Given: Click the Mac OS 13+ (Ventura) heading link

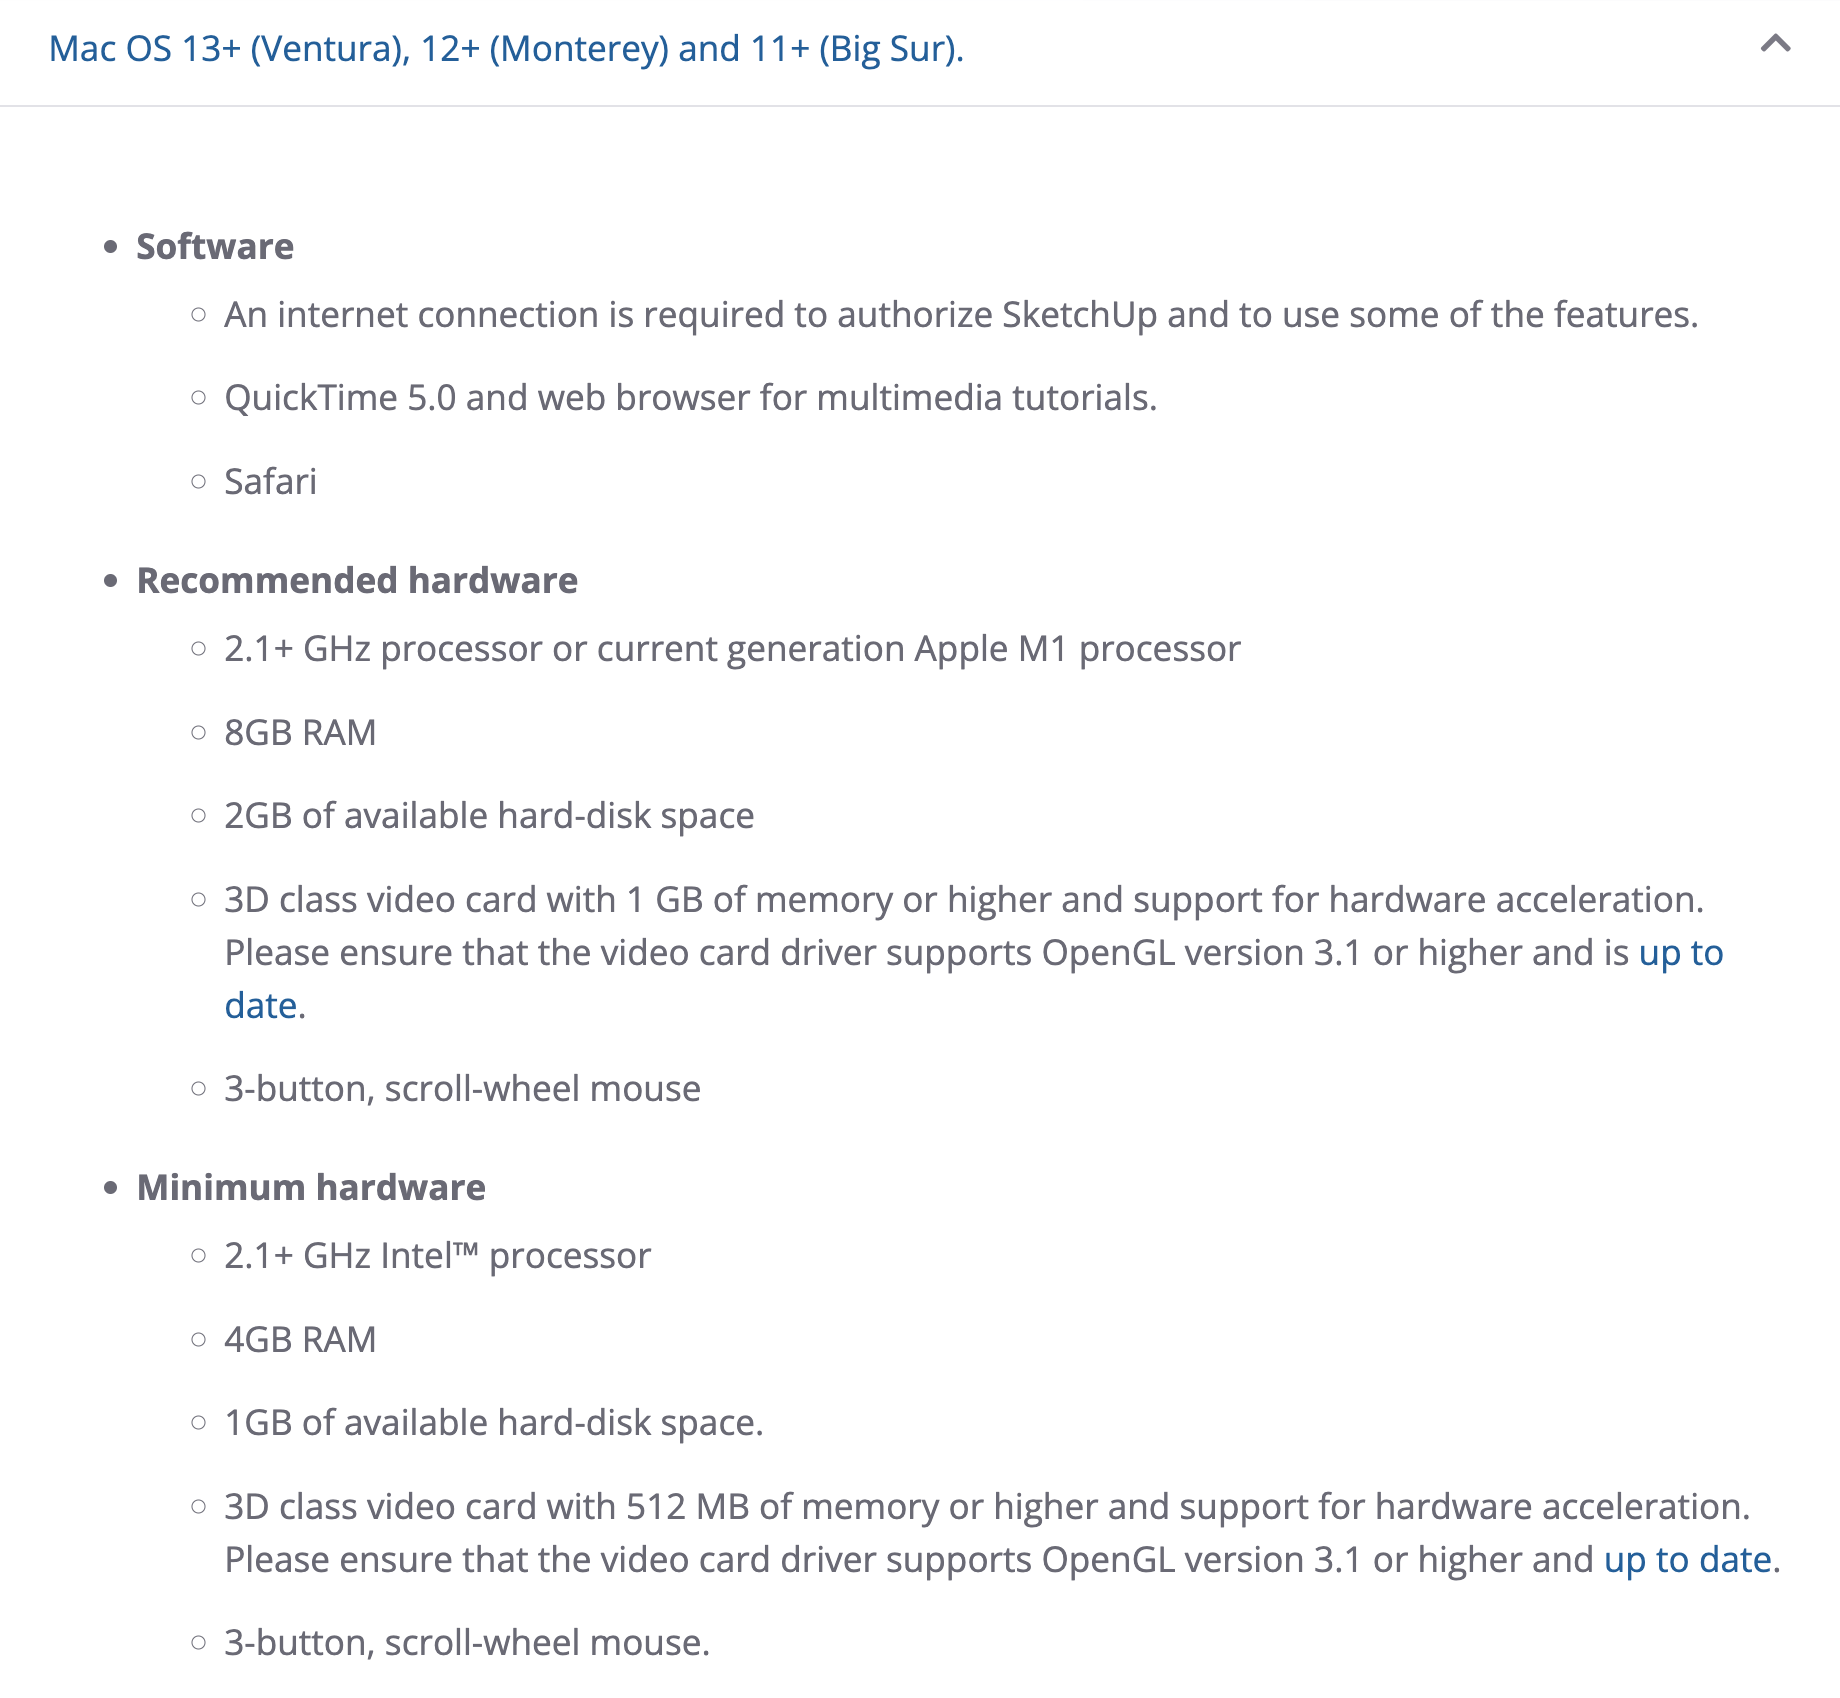Looking at the screenshot, I should click(506, 49).
